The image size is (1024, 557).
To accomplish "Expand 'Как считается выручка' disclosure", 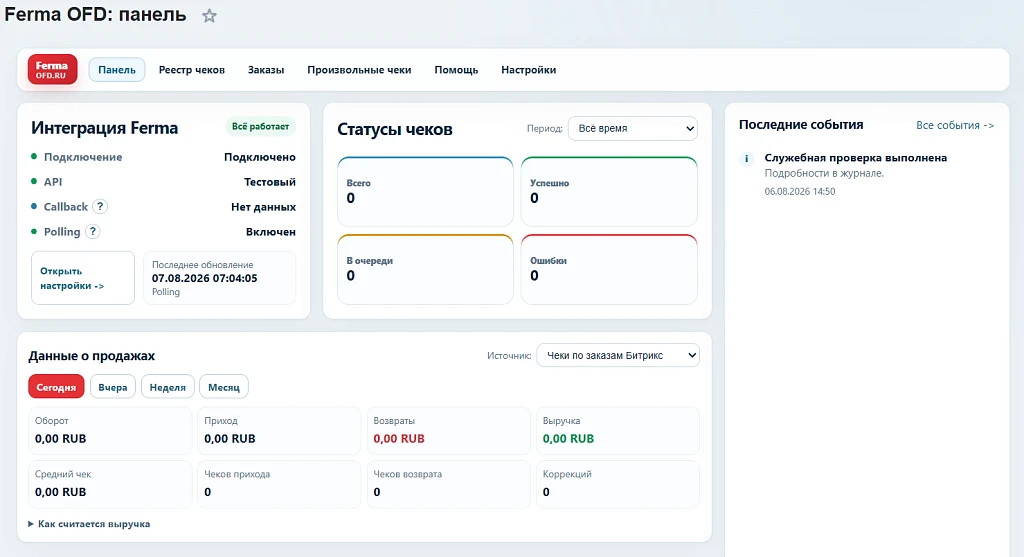I will click(89, 524).
